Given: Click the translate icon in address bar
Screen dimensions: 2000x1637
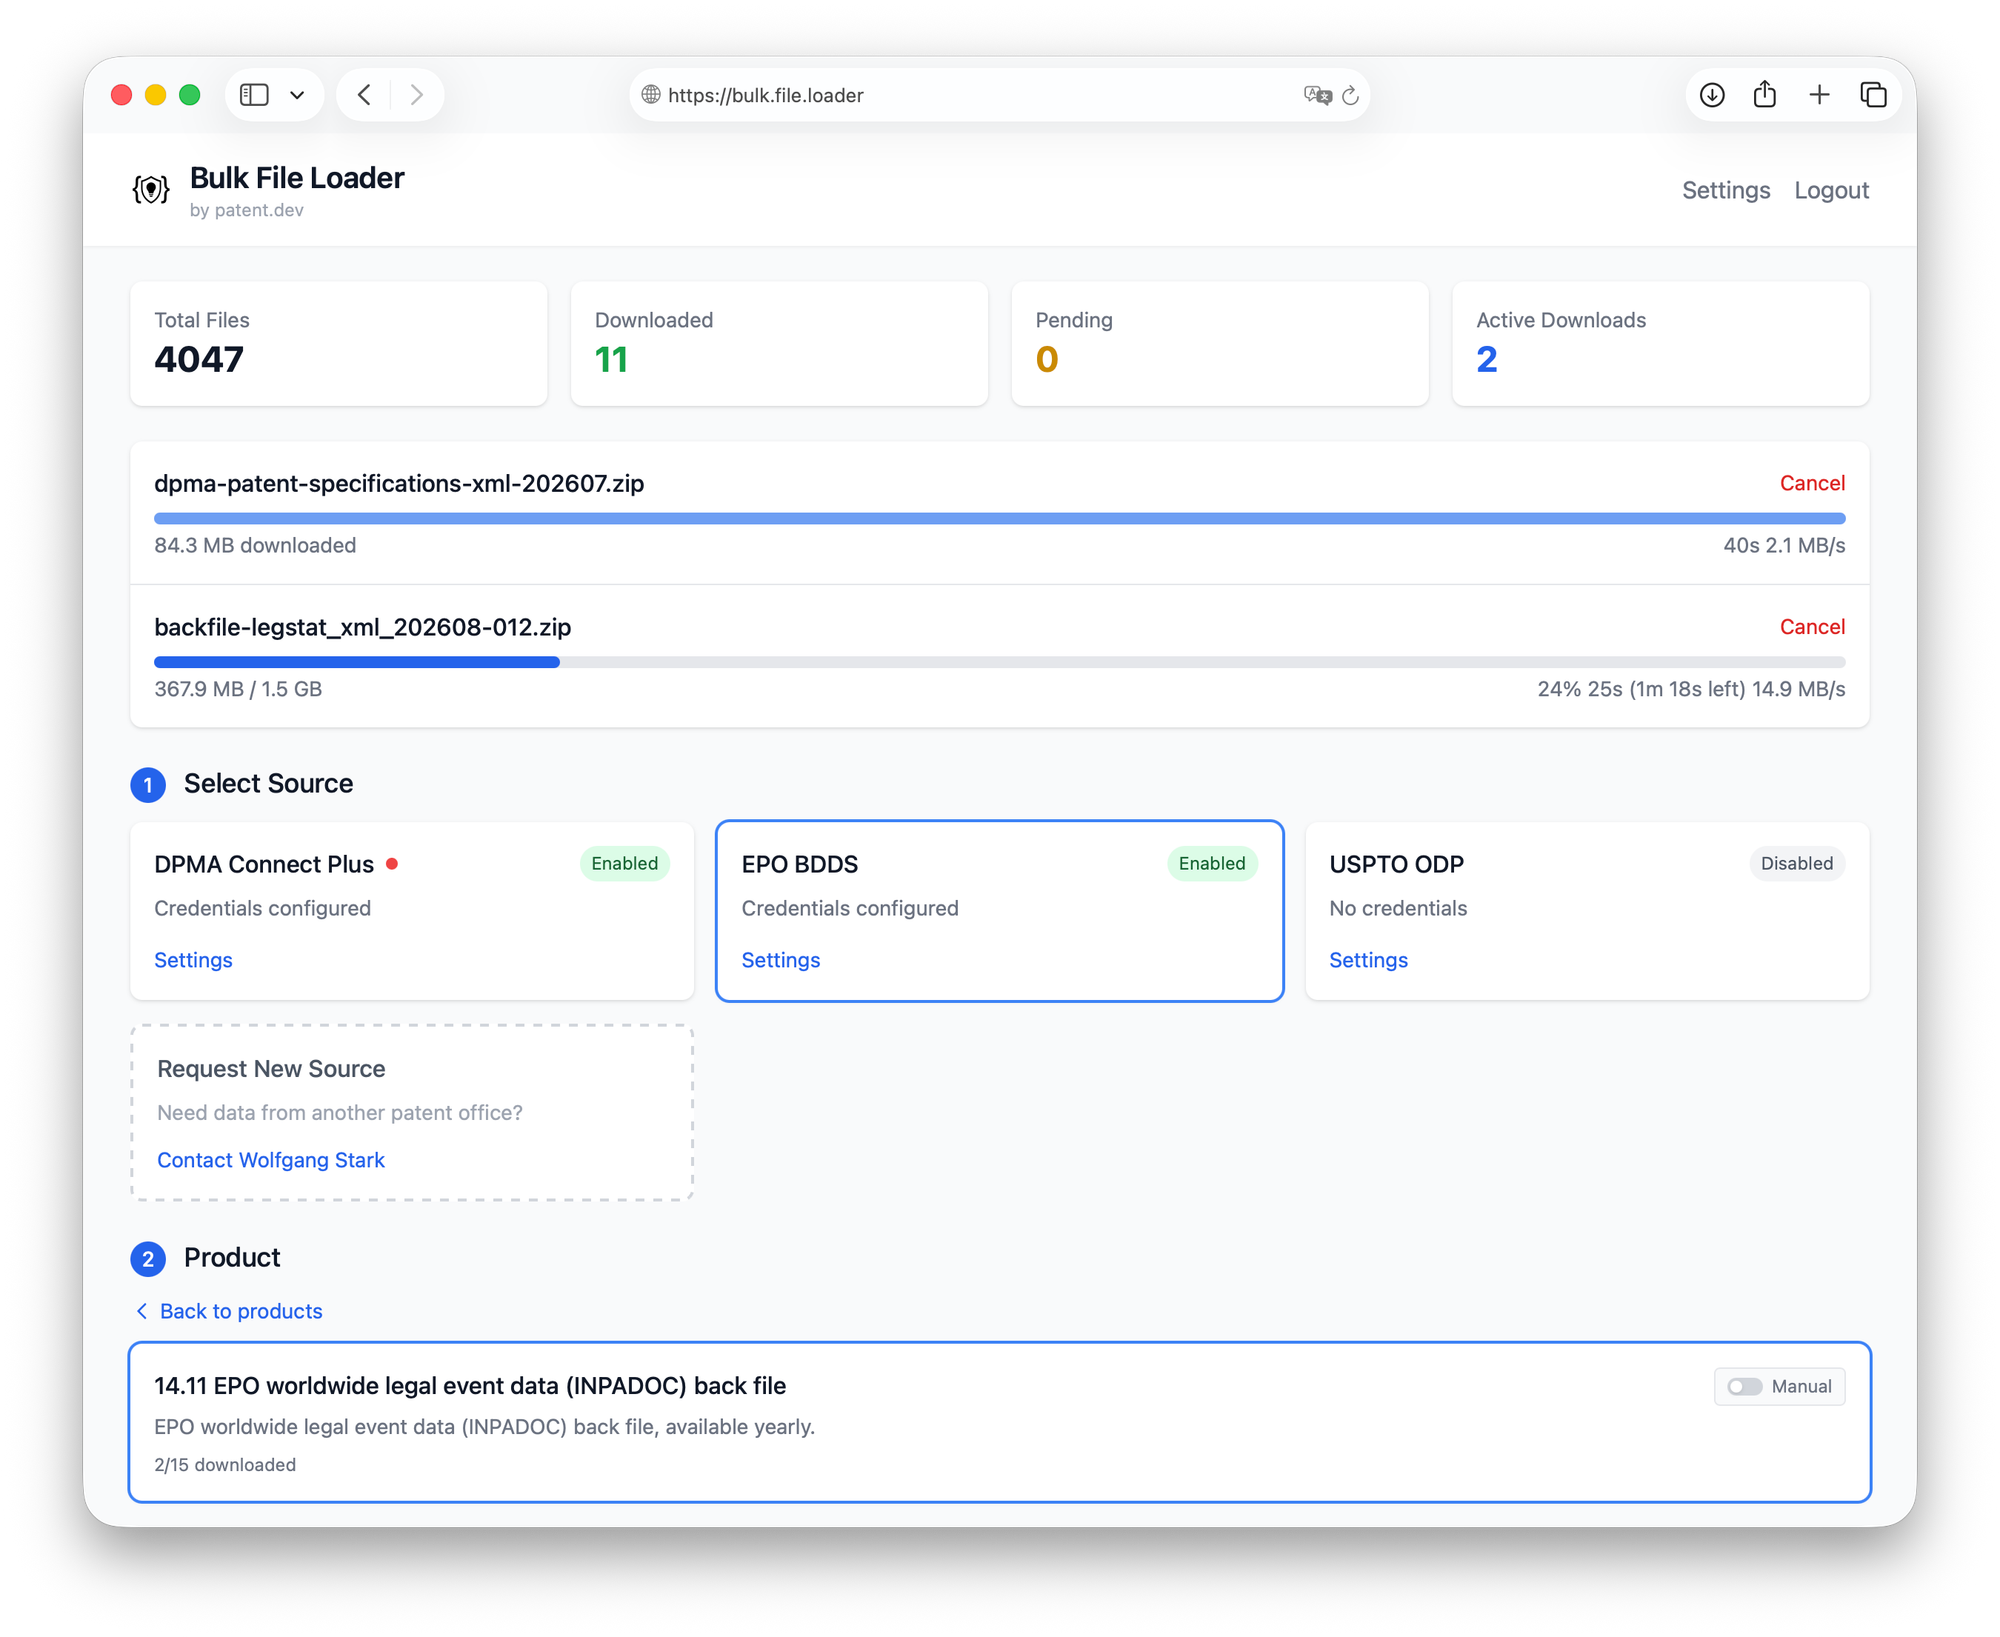Looking at the screenshot, I should point(1317,95).
